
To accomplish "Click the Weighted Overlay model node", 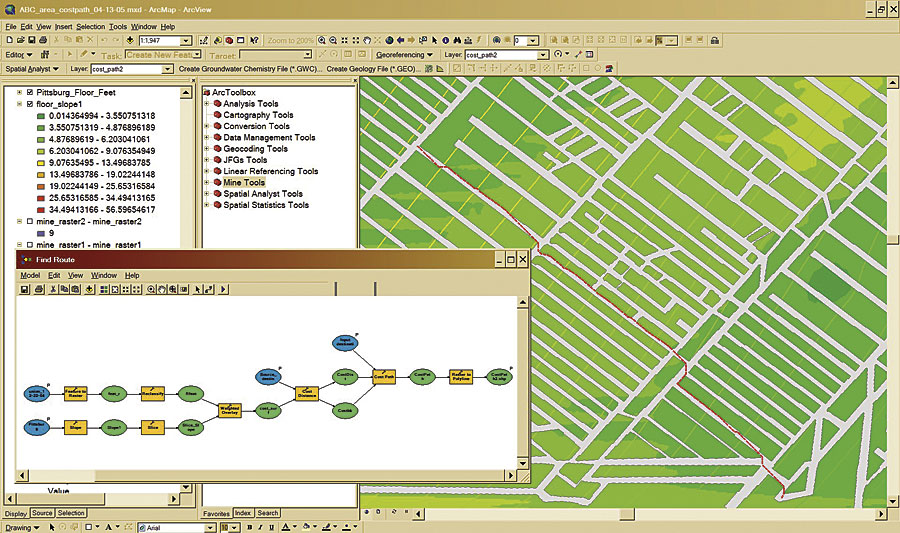I will [x=231, y=408].
